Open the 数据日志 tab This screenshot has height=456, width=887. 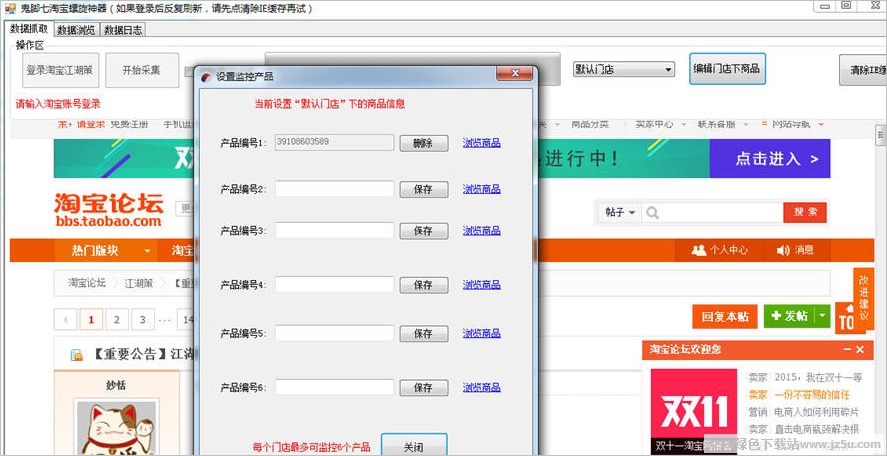123,30
